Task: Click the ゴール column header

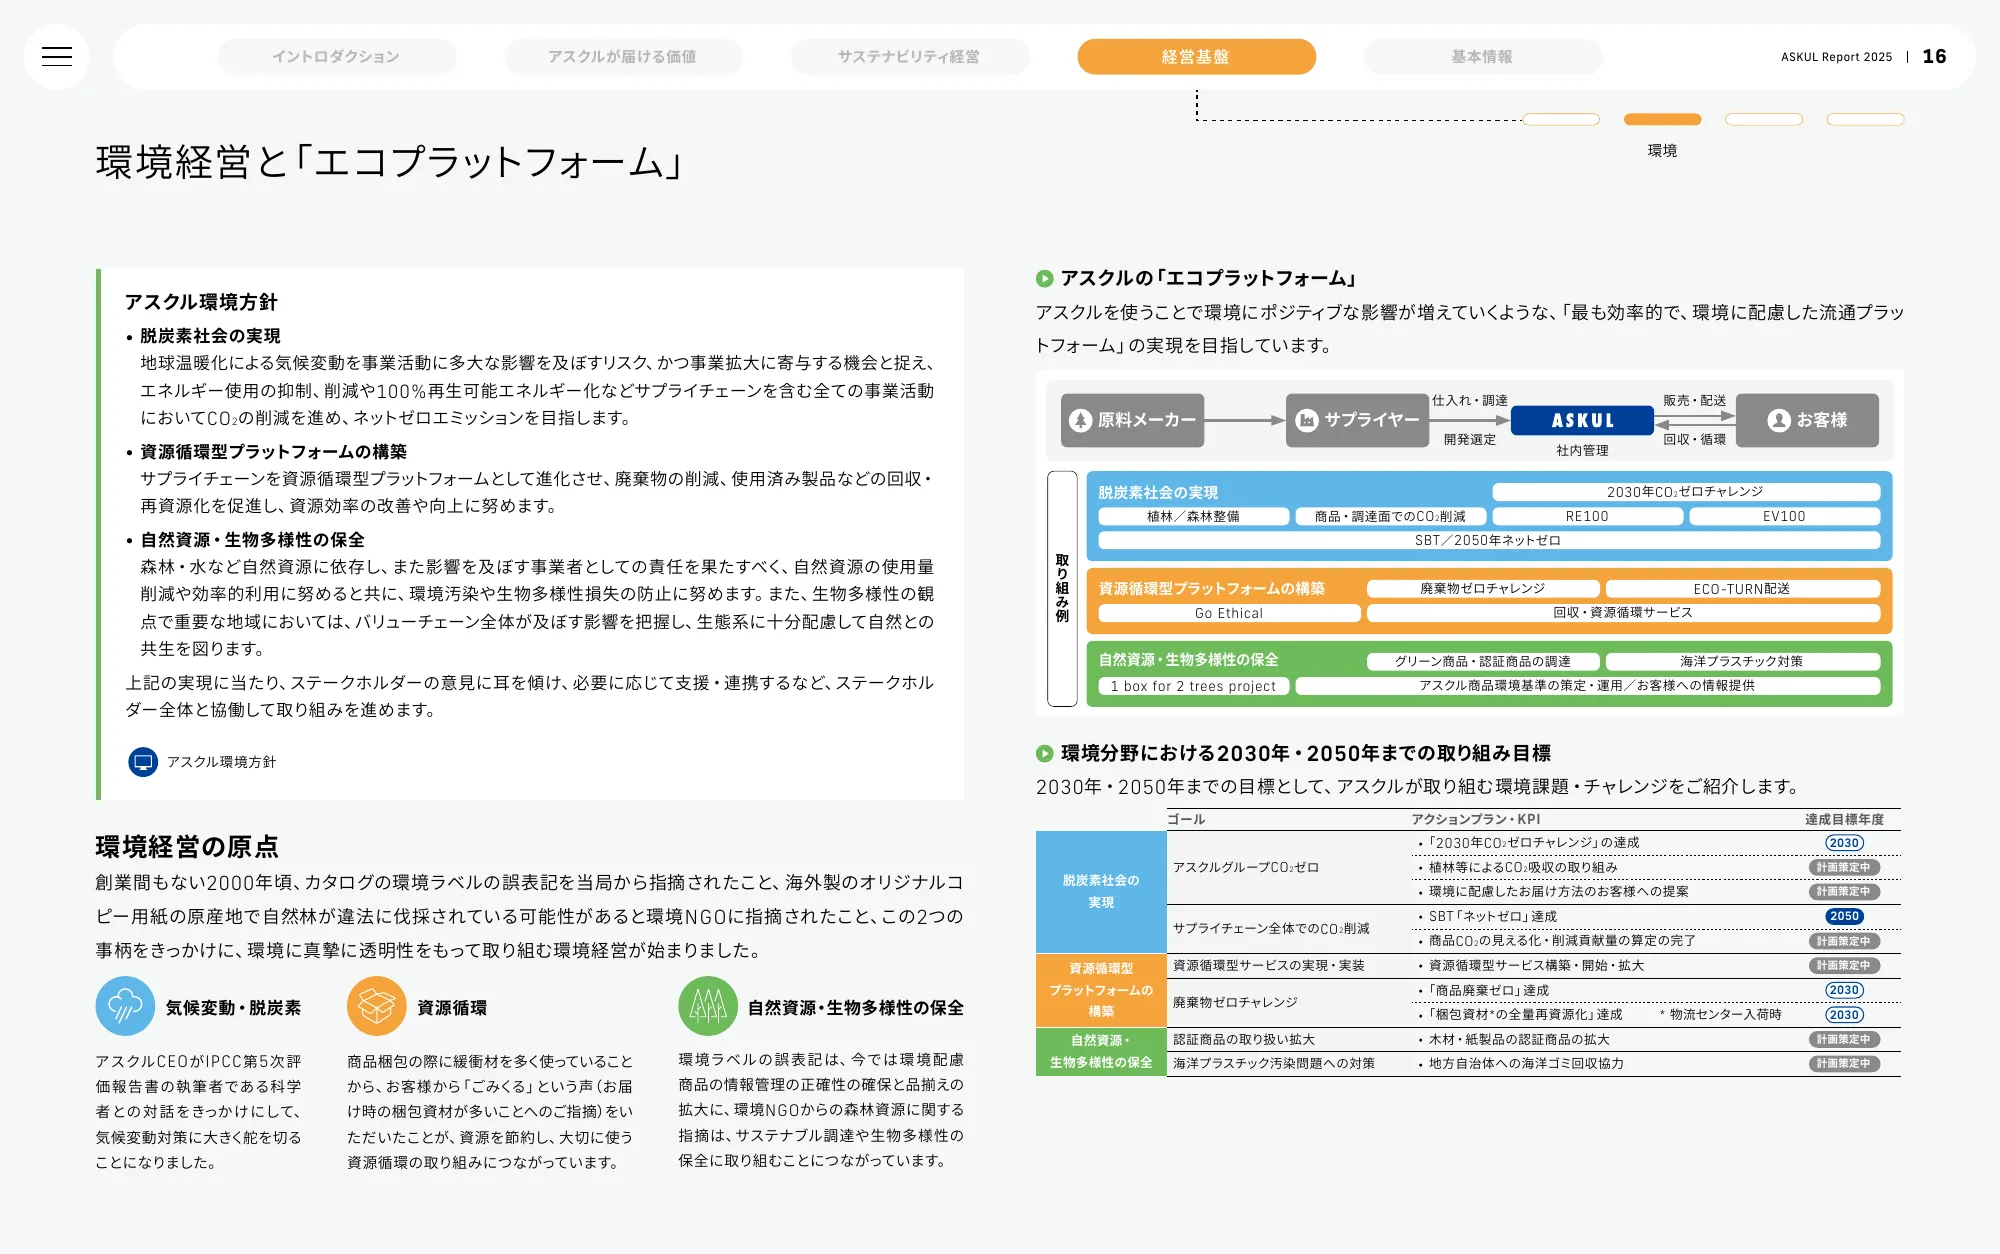Action: click(x=1186, y=819)
